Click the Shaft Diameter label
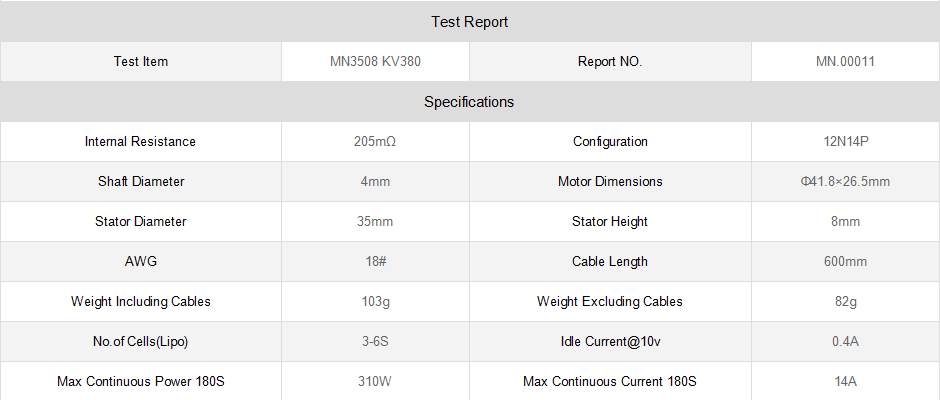This screenshot has height=400, width=940. point(141,181)
